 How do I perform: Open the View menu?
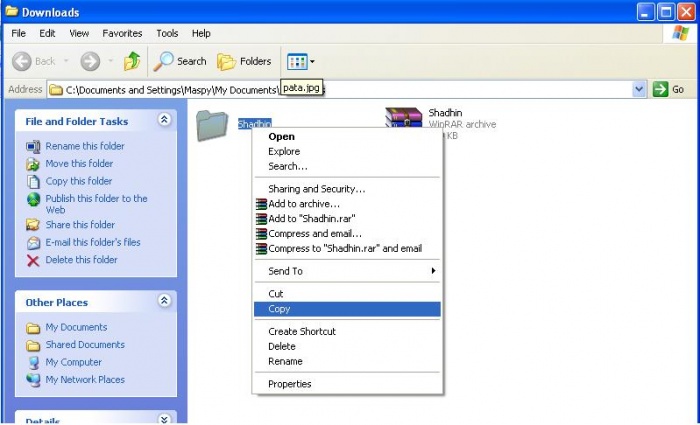(79, 33)
